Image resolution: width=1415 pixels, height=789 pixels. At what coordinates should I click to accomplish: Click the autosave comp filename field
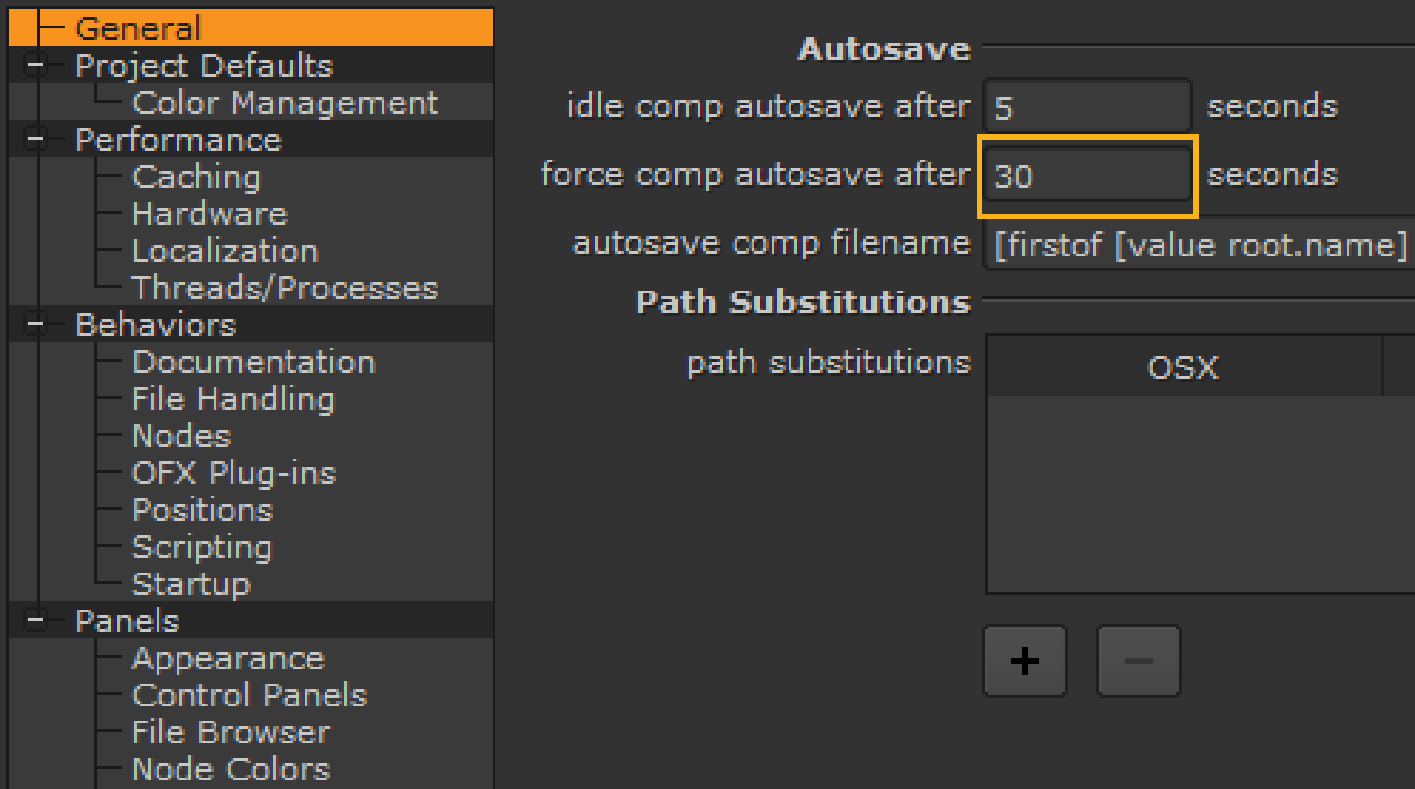click(1200, 244)
